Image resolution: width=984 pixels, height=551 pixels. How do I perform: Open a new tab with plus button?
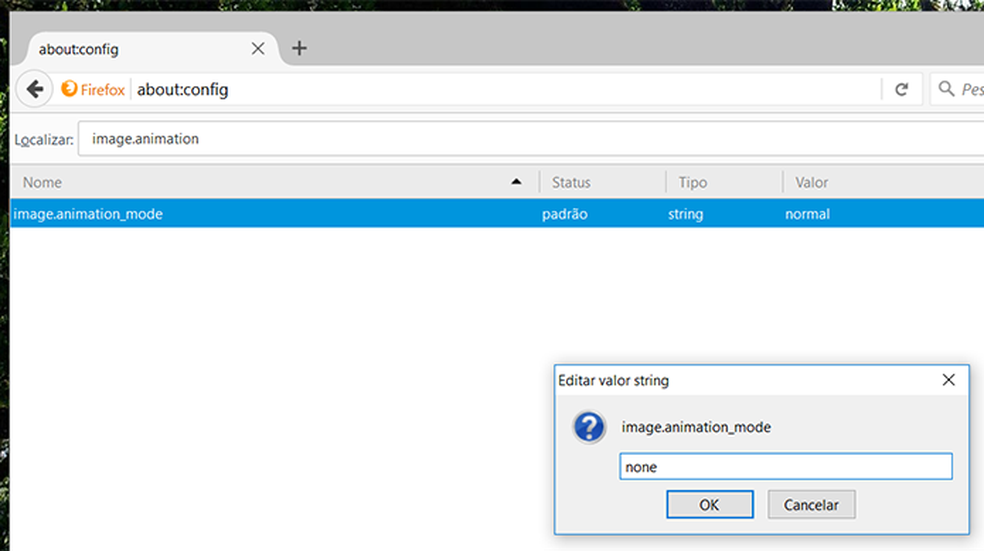point(299,48)
